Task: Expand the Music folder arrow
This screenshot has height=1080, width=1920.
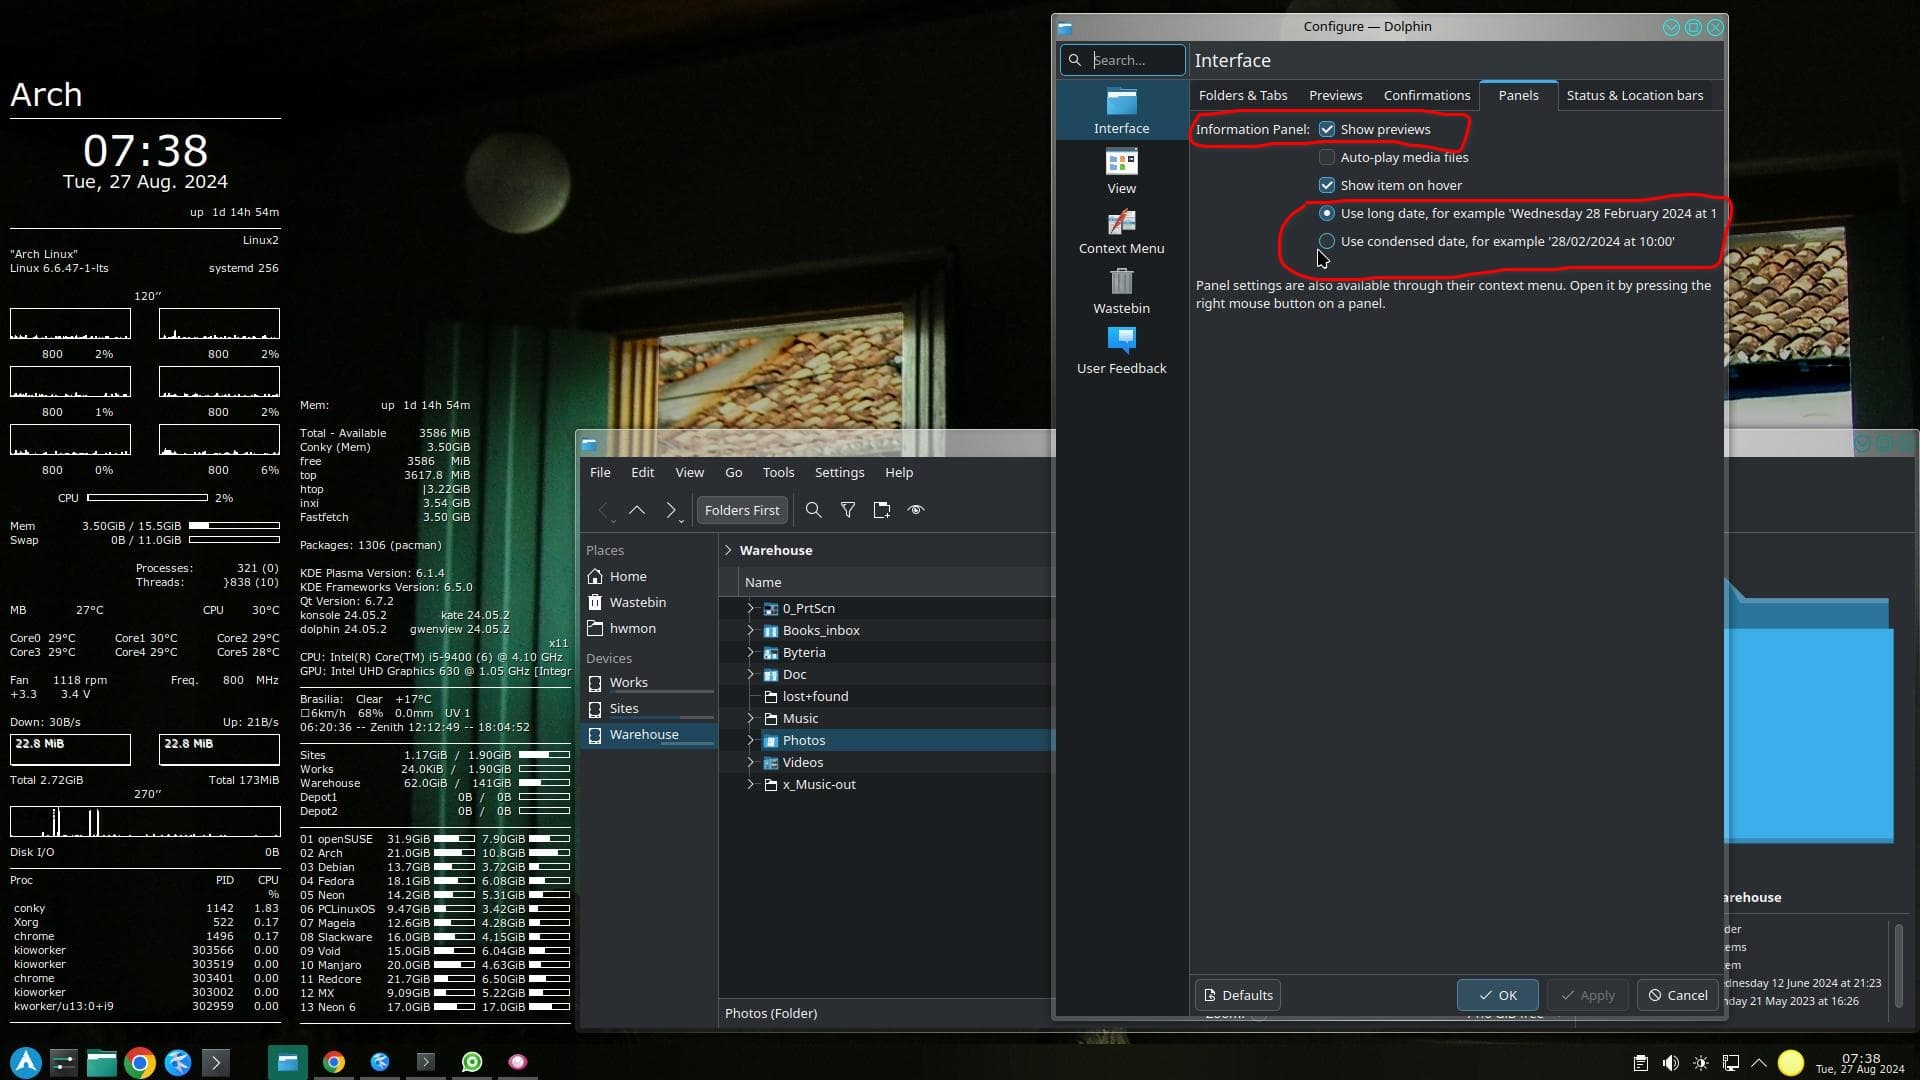Action: (x=750, y=719)
